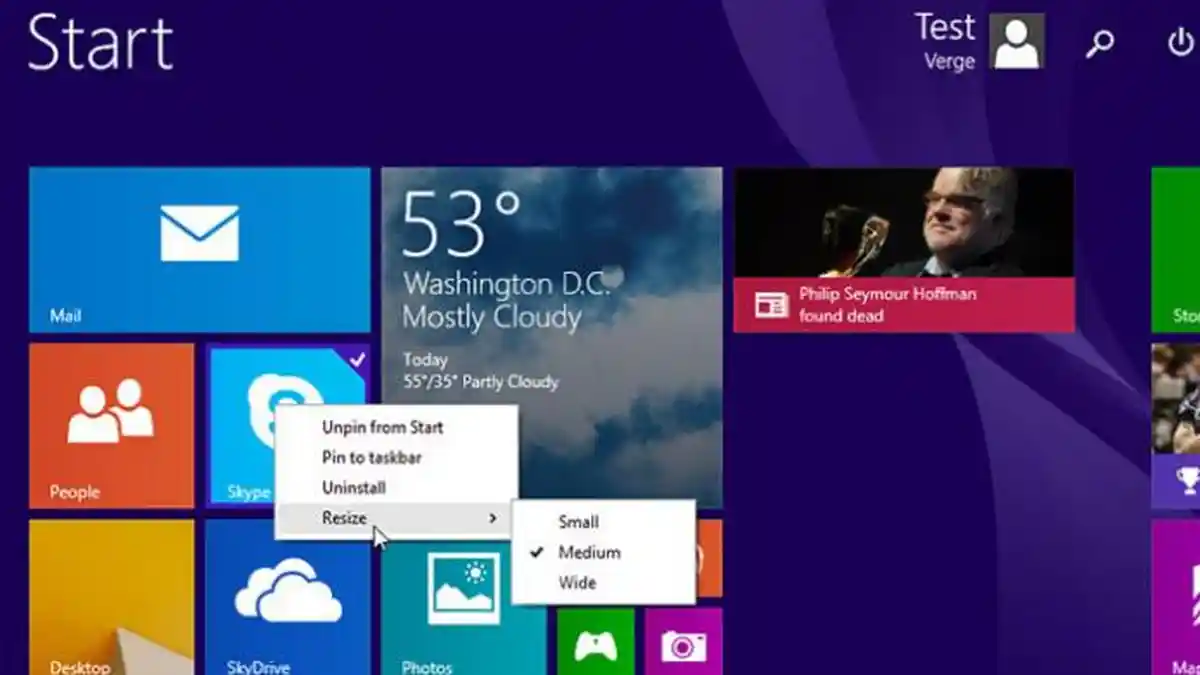This screenshot has width=1200, height=675.
Task: Choose Unpin from Start
Action: point(396,427)
